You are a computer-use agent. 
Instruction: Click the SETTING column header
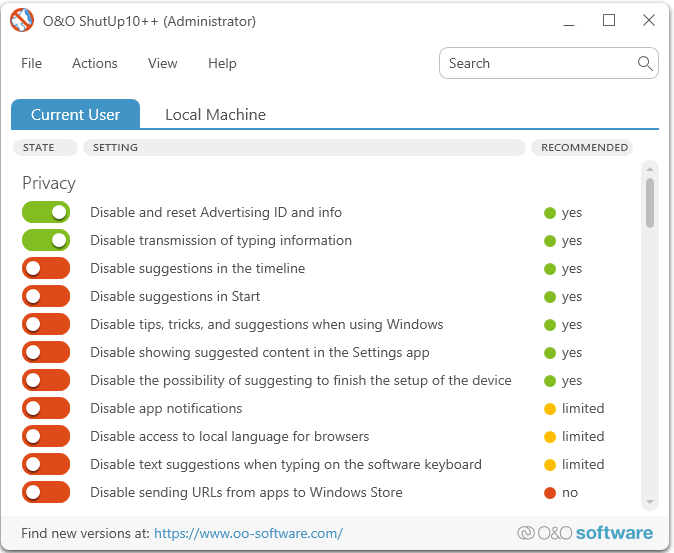pyautogui.click(x=304, y=147)
